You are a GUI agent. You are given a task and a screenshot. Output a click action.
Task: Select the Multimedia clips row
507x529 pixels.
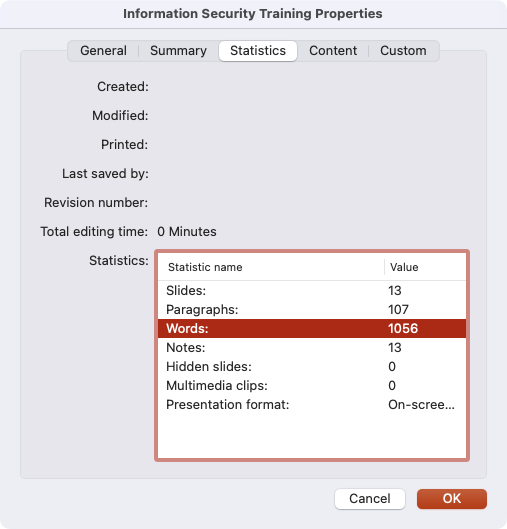coord(312,385)
